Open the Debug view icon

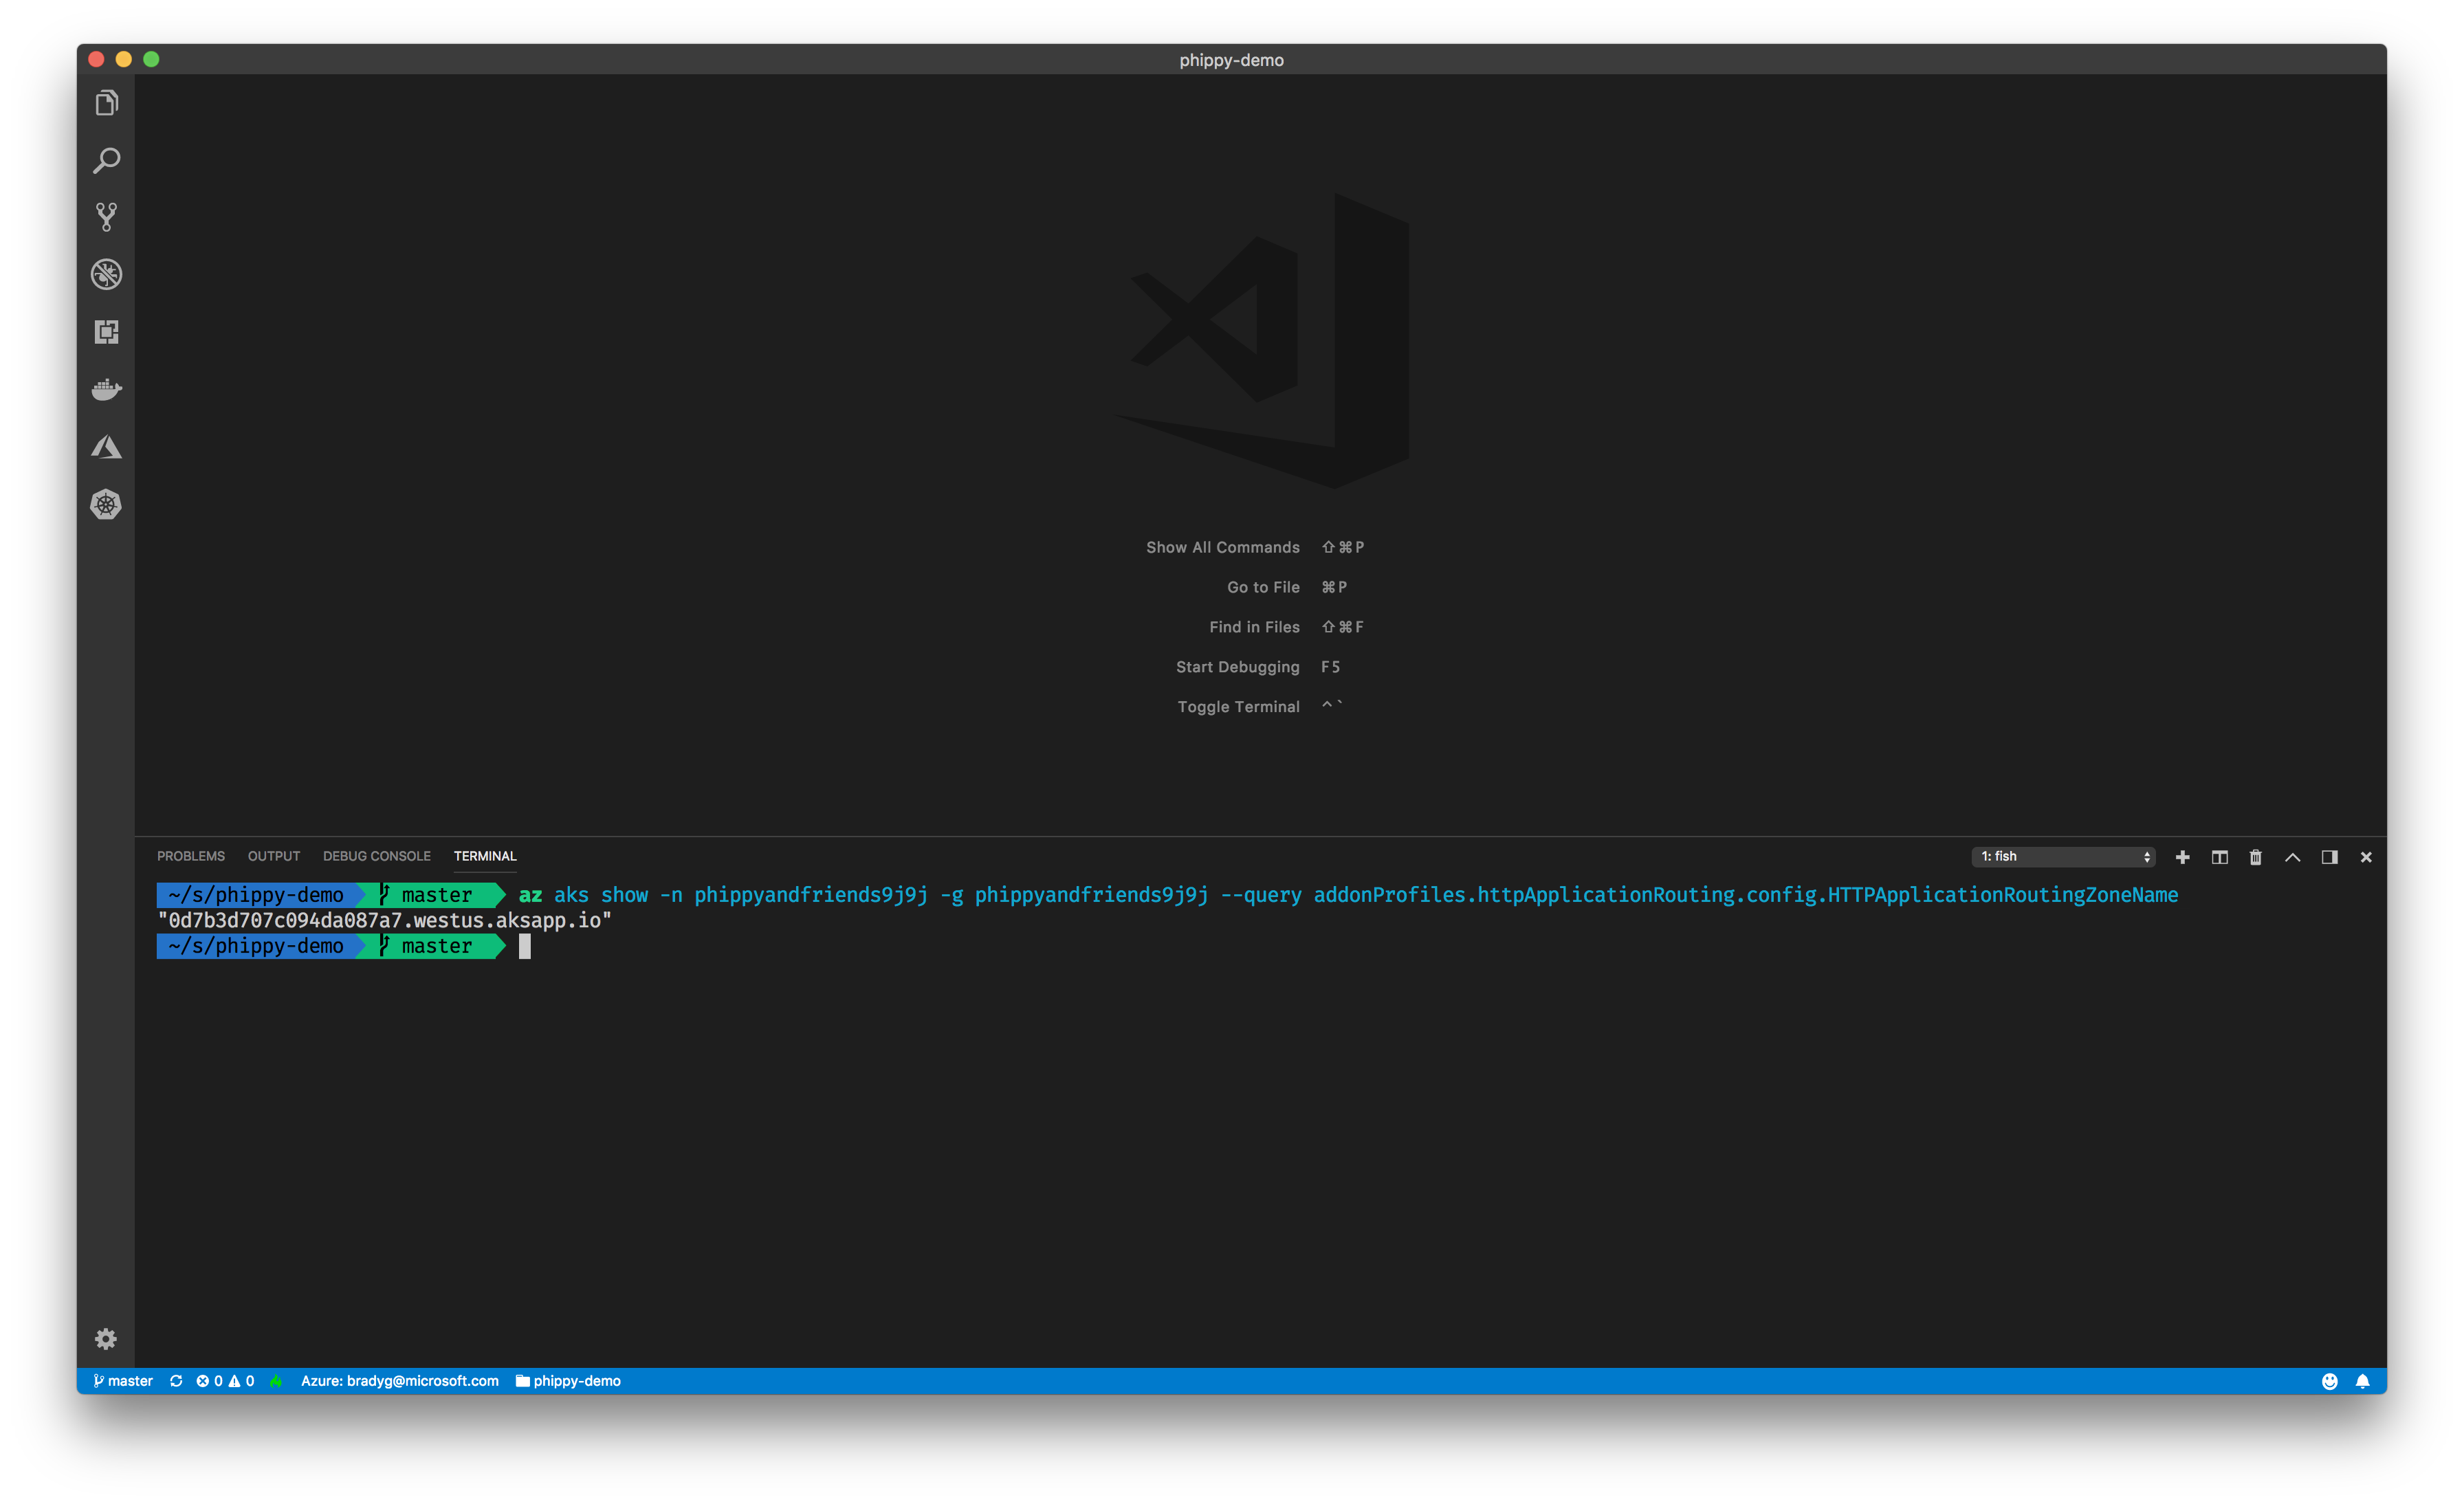pyautogui.click(x=106, y=274)
